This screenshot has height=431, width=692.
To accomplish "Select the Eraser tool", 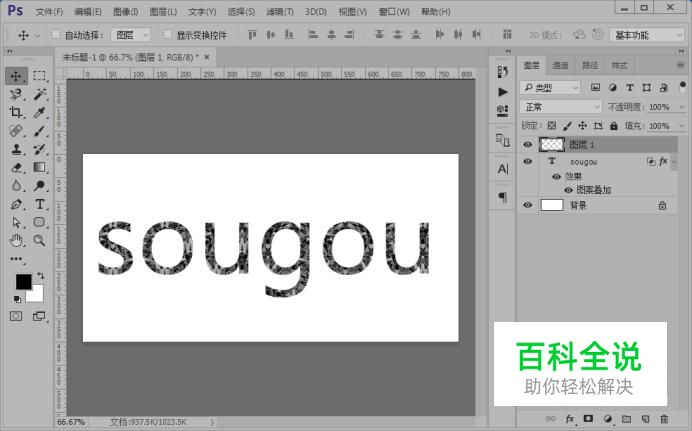I will [16, 168].
